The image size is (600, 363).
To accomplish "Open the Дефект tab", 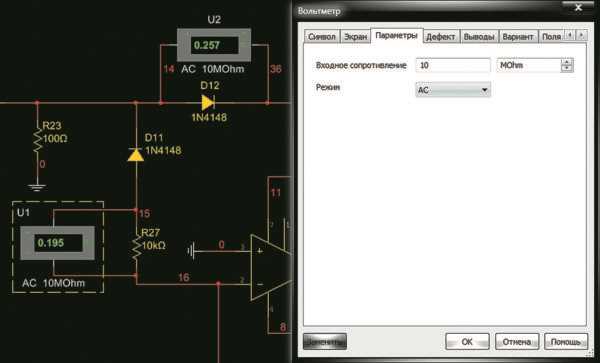I will click(x=441, y=37).
